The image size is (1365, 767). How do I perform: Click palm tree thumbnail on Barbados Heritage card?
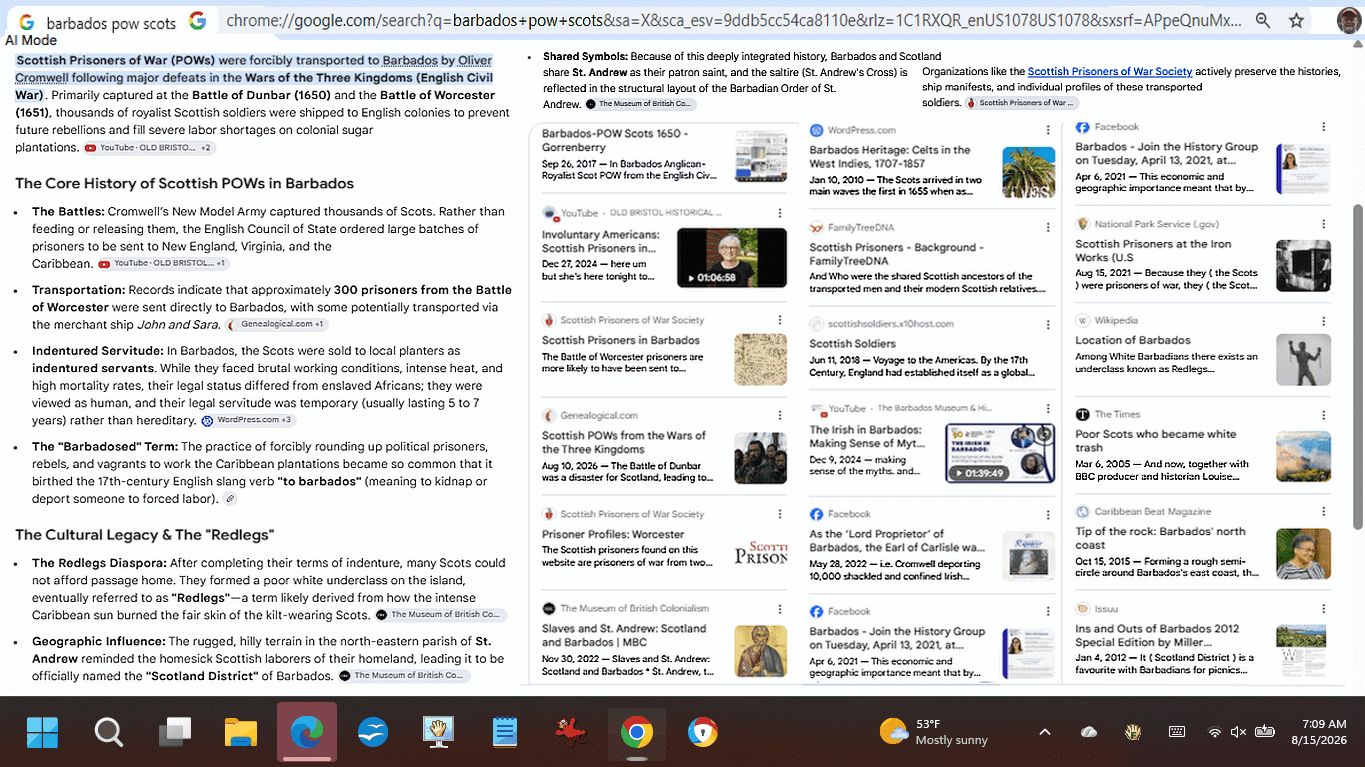pos(1028,172)
